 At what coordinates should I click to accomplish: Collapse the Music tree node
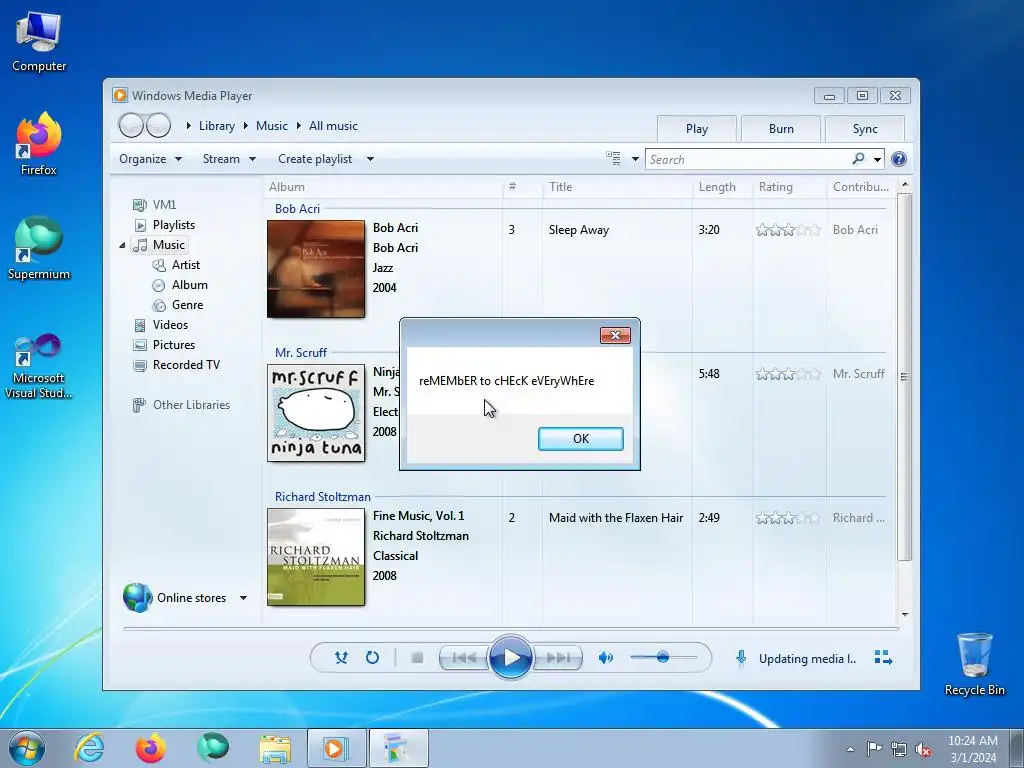122,245
